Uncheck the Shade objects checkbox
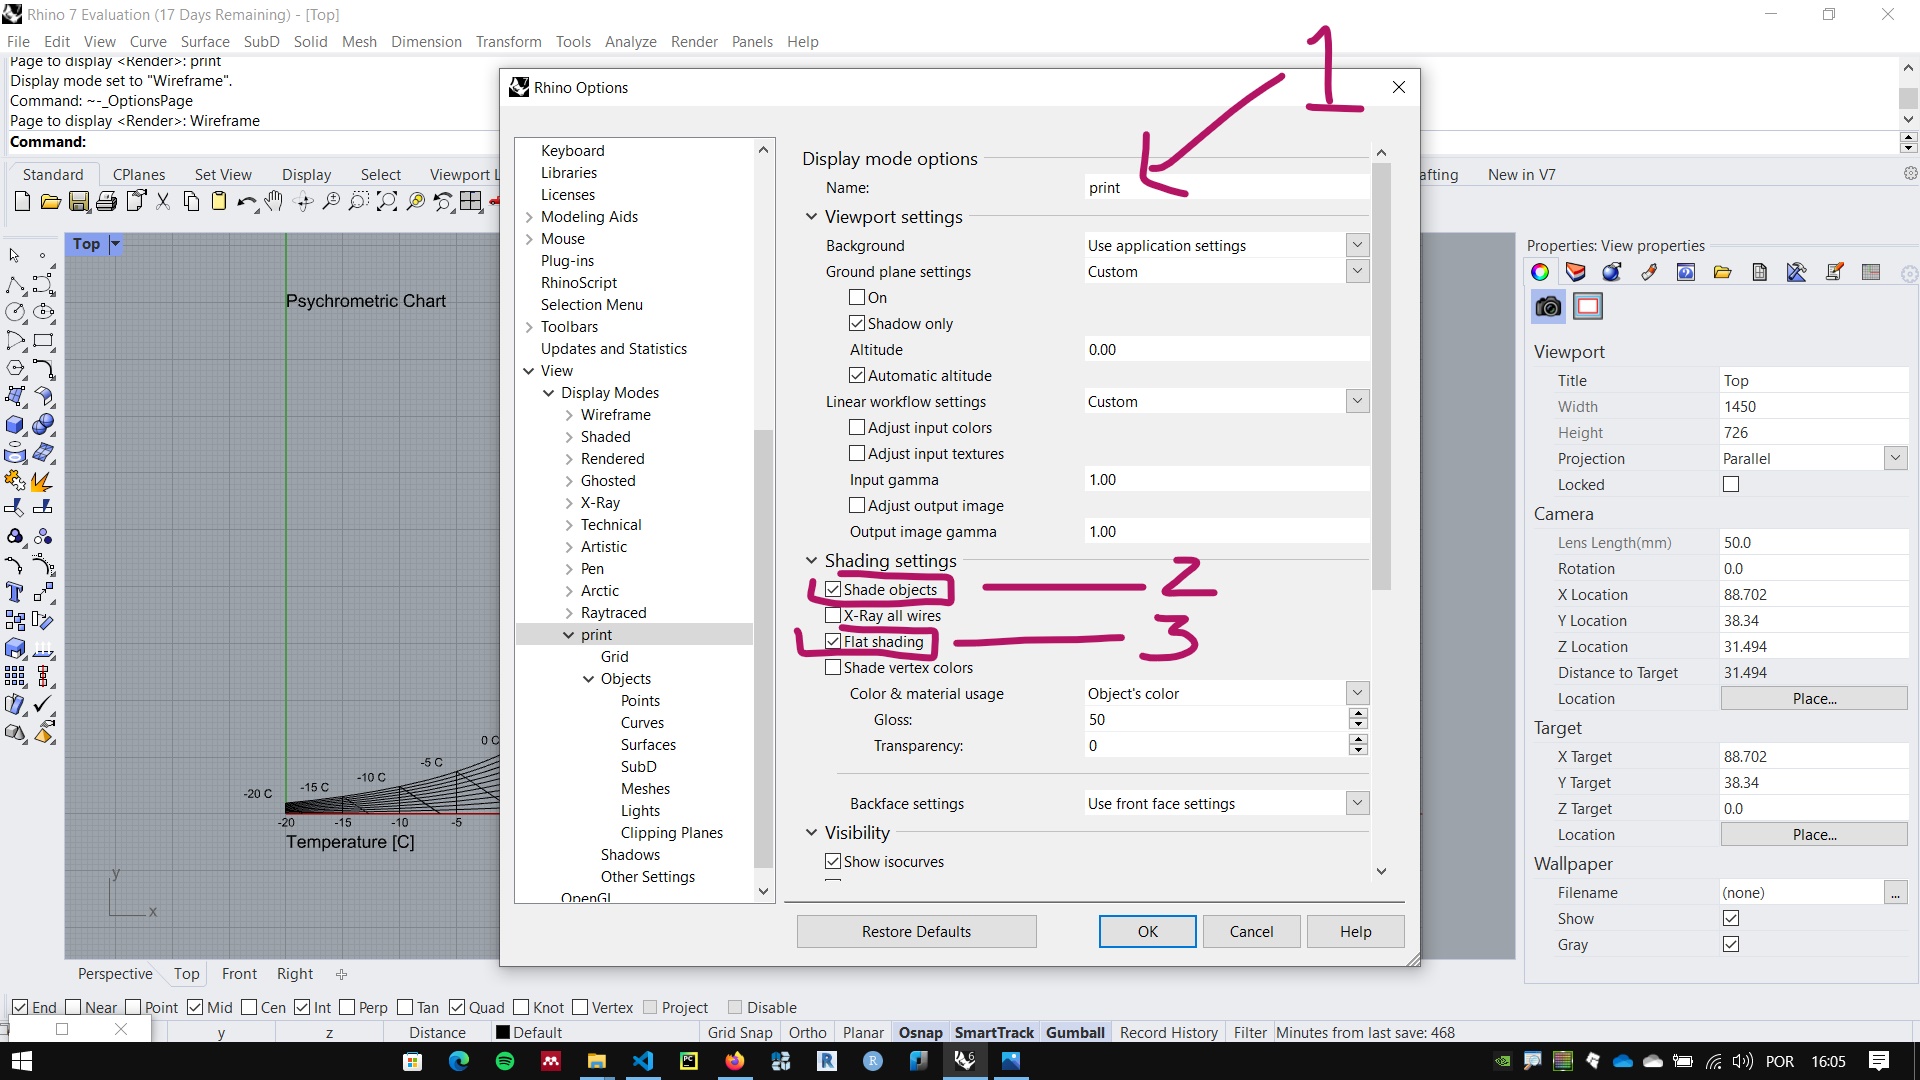This screenshot has width=1920, height=1080. tap(833, 589)
